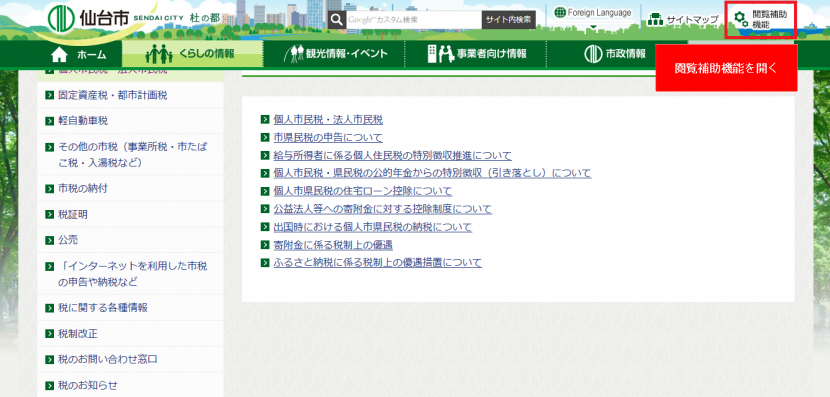Open 税のお問い合わせ窓口 sidebar item

[x=130, y=360]
